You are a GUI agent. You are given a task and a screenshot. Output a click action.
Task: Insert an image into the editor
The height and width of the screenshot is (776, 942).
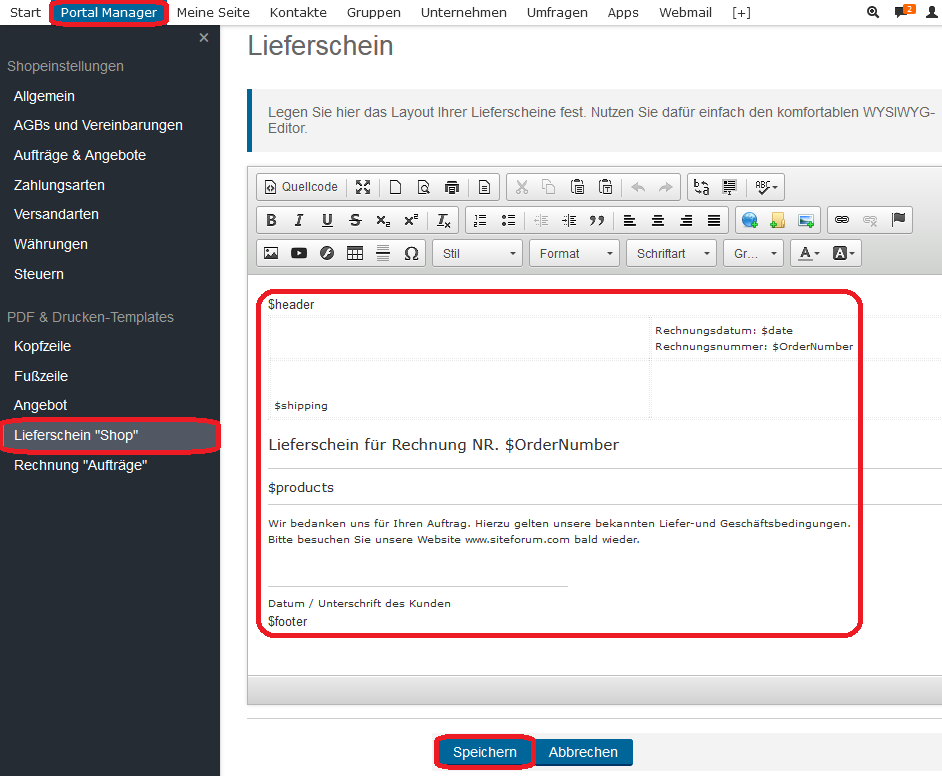coord(271,253)
